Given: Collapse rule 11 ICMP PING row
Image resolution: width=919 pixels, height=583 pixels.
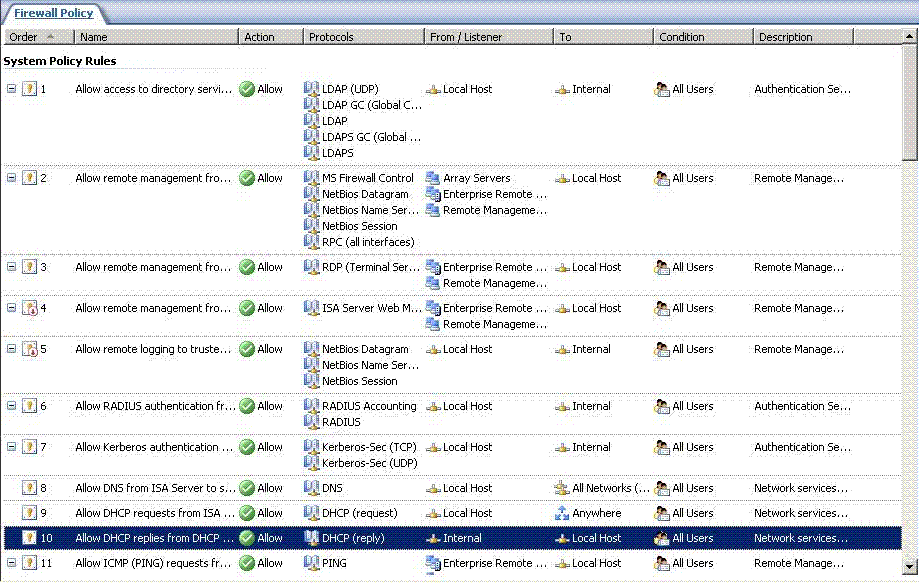Looking at the screenshot, I should point(11,563).
